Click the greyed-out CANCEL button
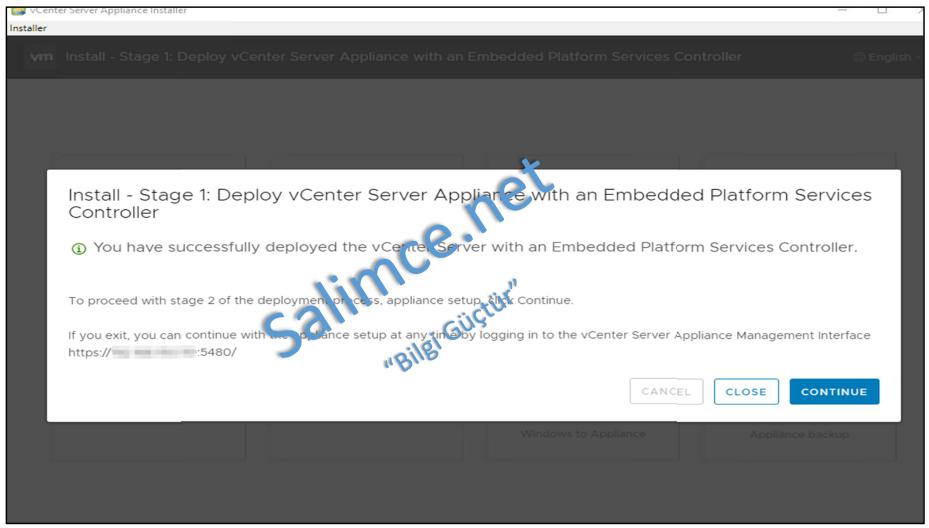This screenshot has width=929, height=528. 666,392
